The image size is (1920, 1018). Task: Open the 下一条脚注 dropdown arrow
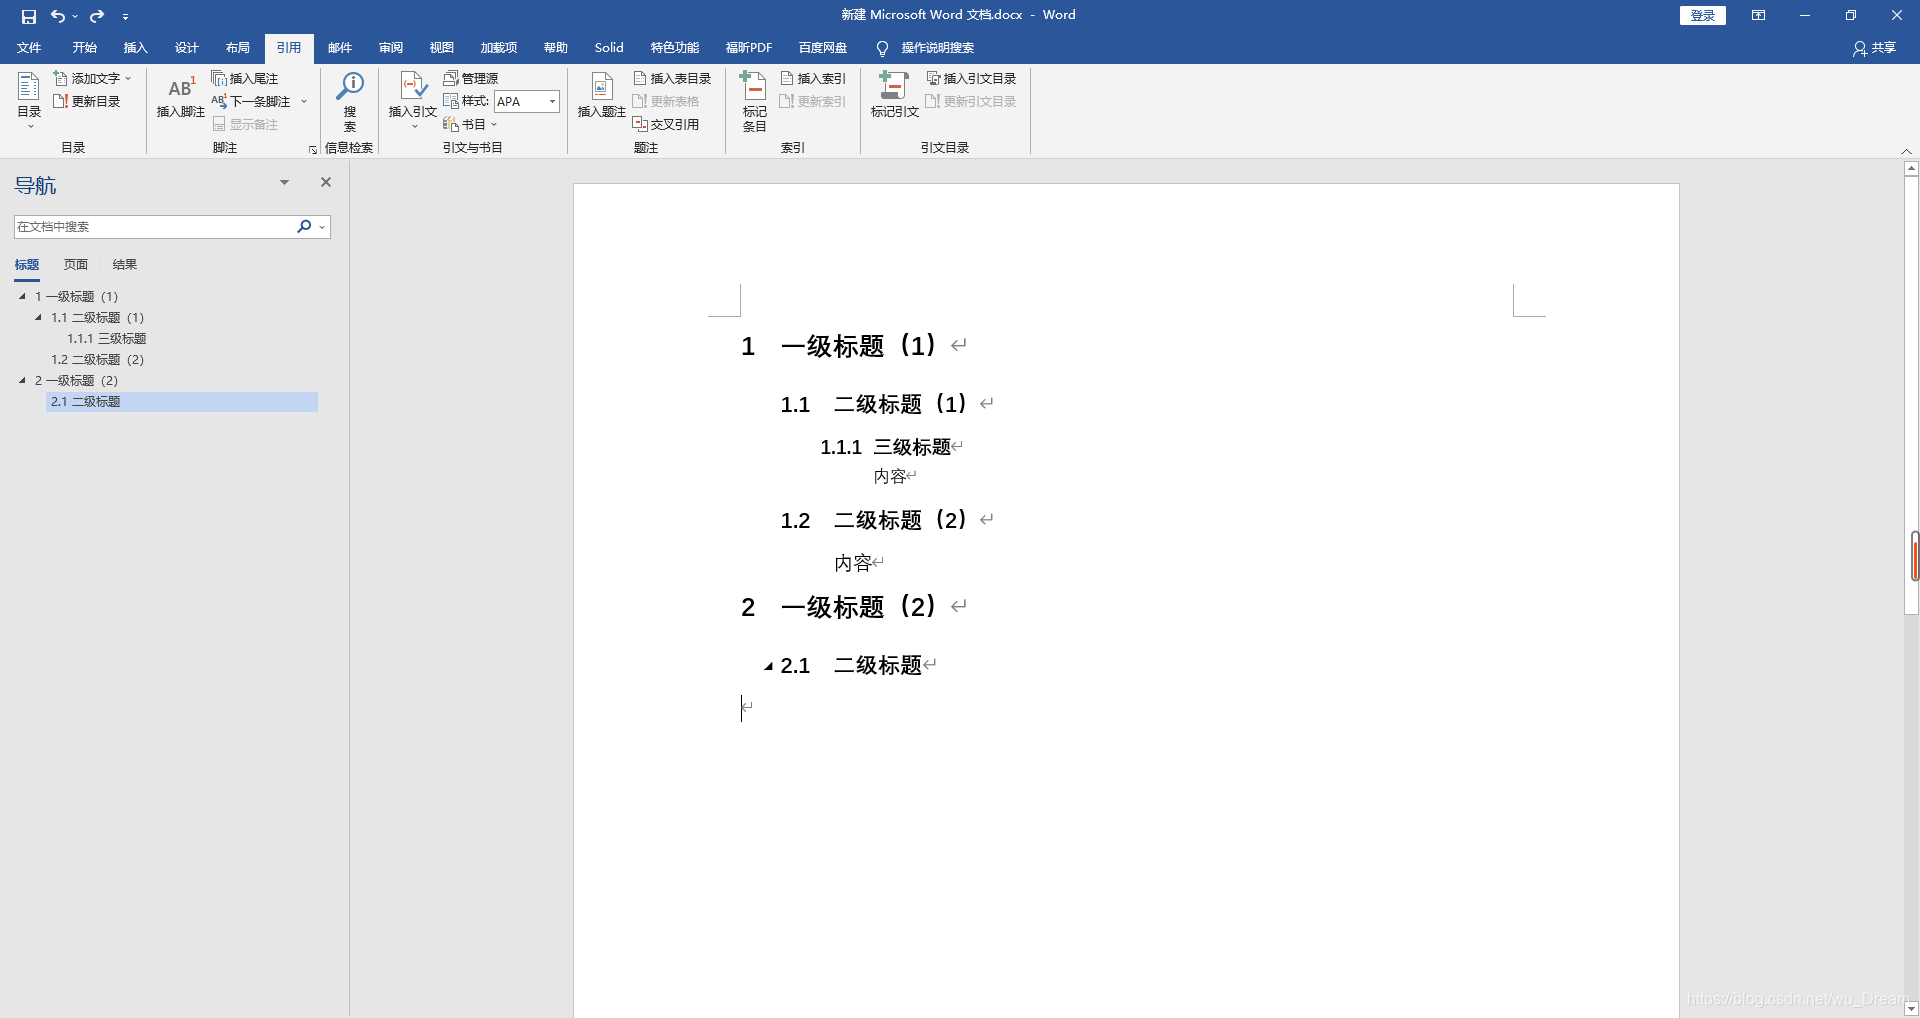point(304,101)
